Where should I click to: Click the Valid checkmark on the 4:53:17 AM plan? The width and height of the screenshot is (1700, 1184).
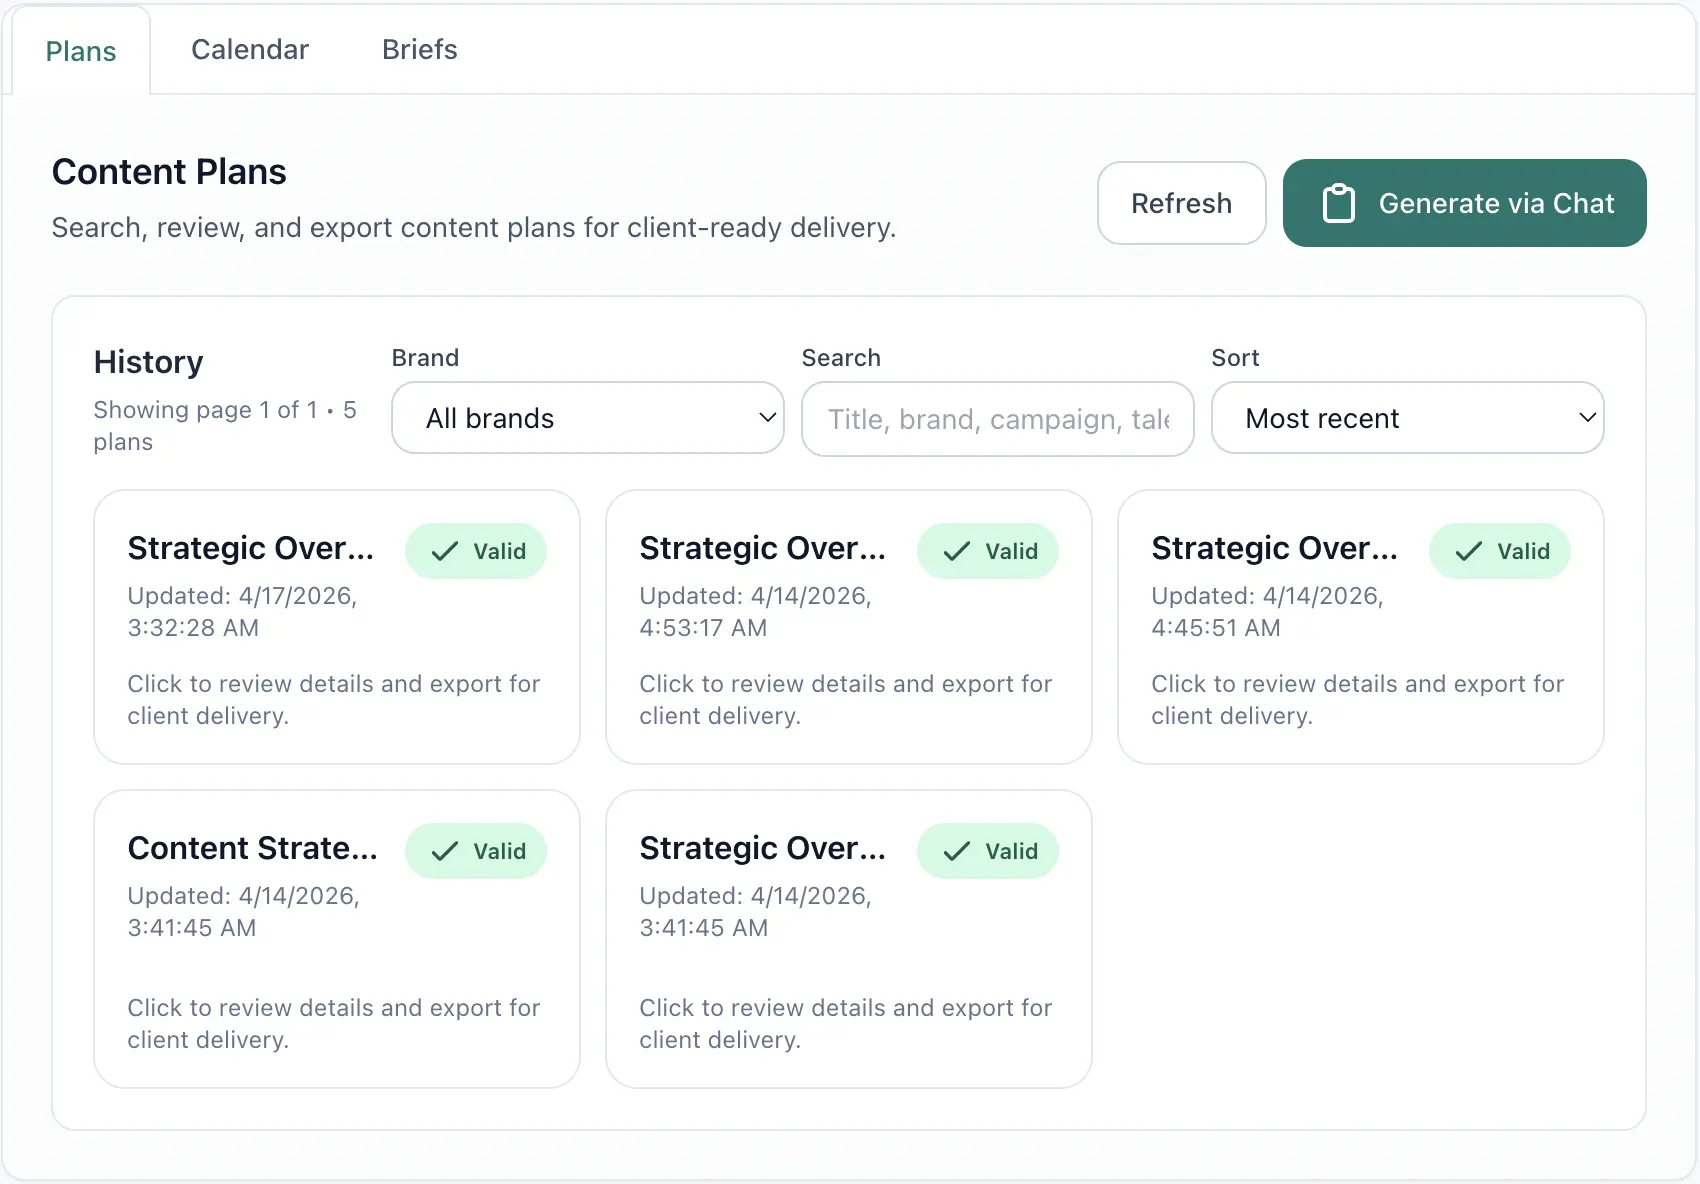tap(957, 551)
